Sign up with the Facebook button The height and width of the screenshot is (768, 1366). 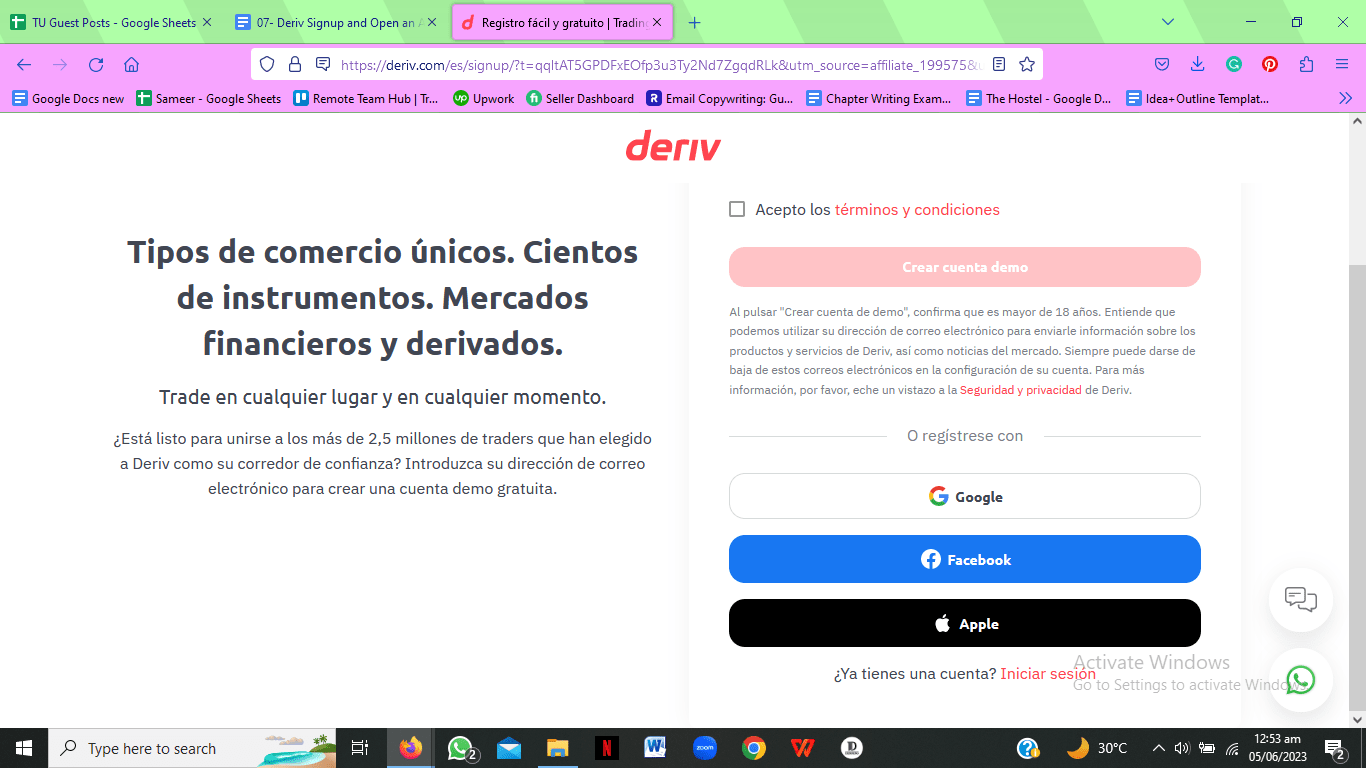click(965, 559)
